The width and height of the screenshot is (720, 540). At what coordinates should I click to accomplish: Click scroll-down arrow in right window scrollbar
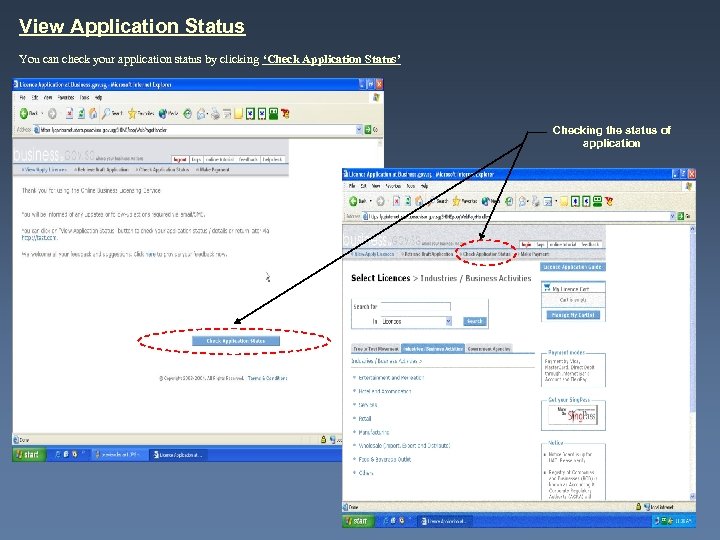coord(692,496)
